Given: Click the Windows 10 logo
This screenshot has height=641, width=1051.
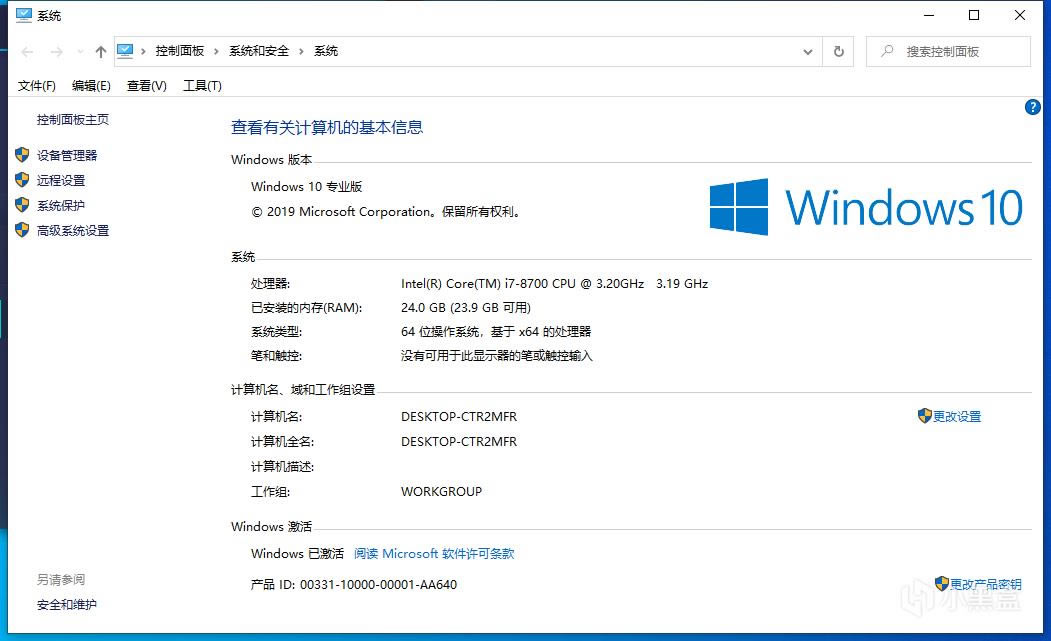Looking at the screenshot, I should click(866, 207).
